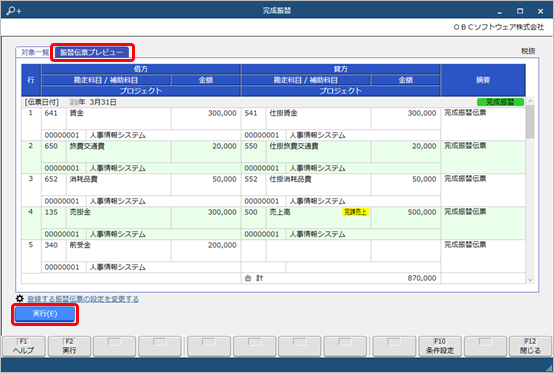The image size is (554, 373).
Task: Click the yellow 完課売上 tag
Action: (x=355, y=212)
